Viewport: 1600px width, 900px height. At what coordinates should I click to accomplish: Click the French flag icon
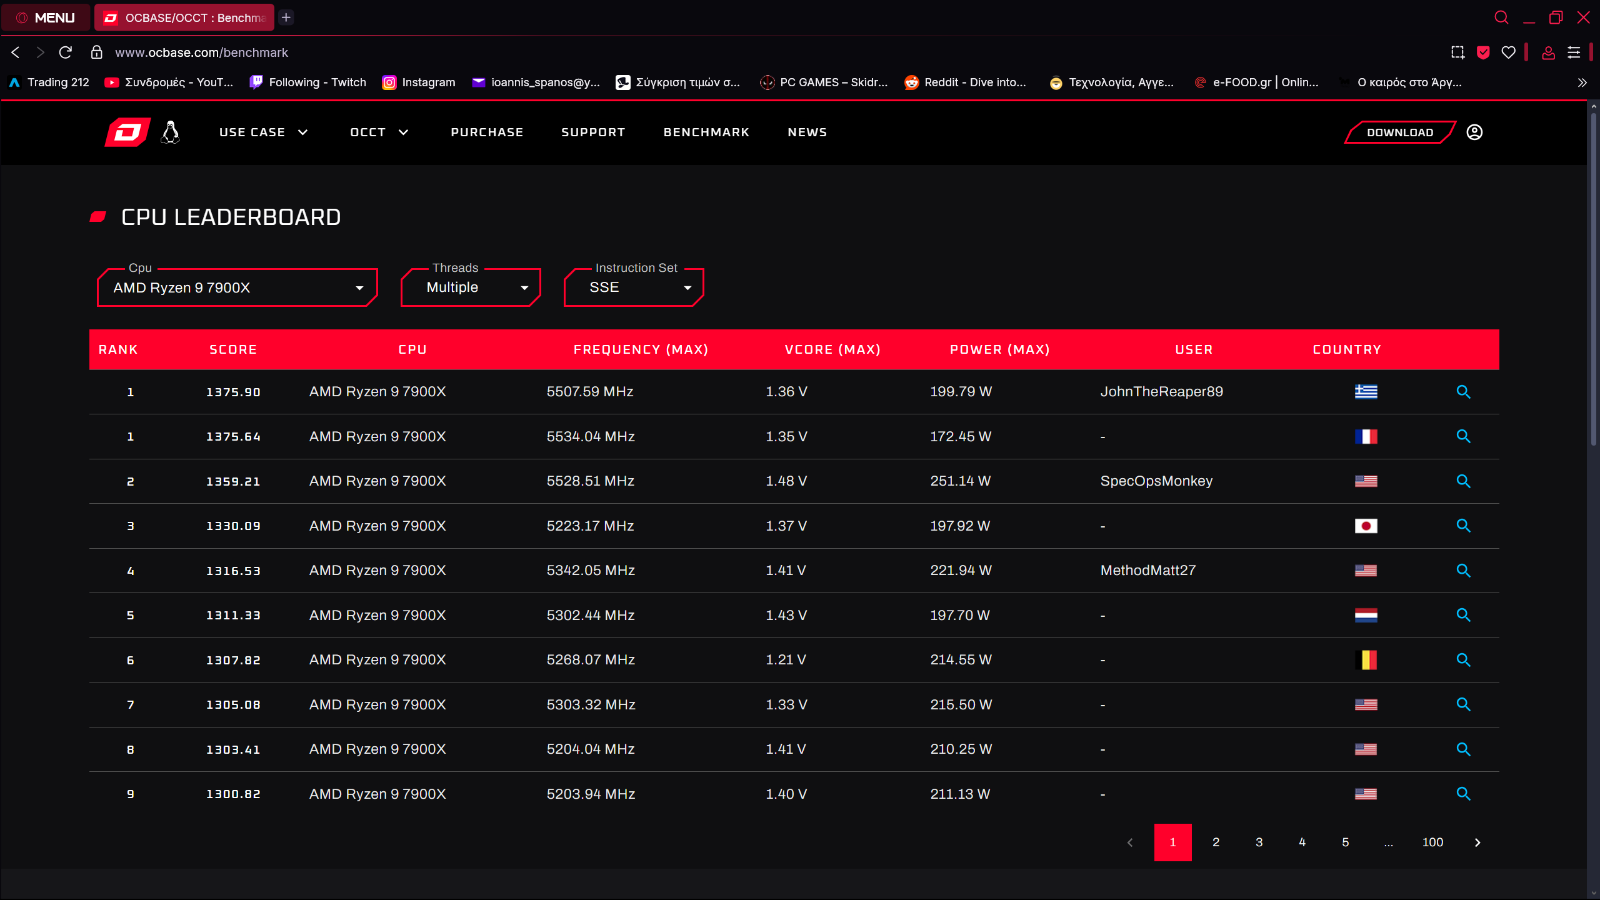[1366, 436]
